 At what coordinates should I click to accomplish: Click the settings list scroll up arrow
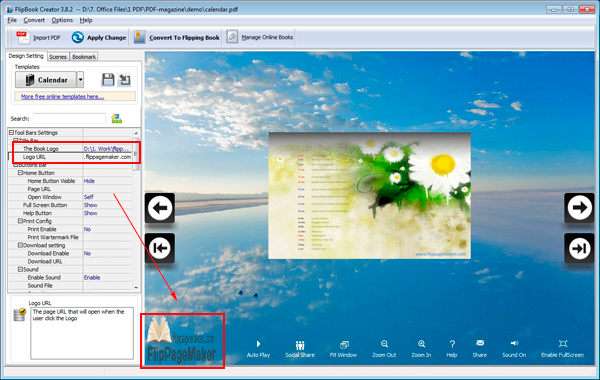(136, 132)
